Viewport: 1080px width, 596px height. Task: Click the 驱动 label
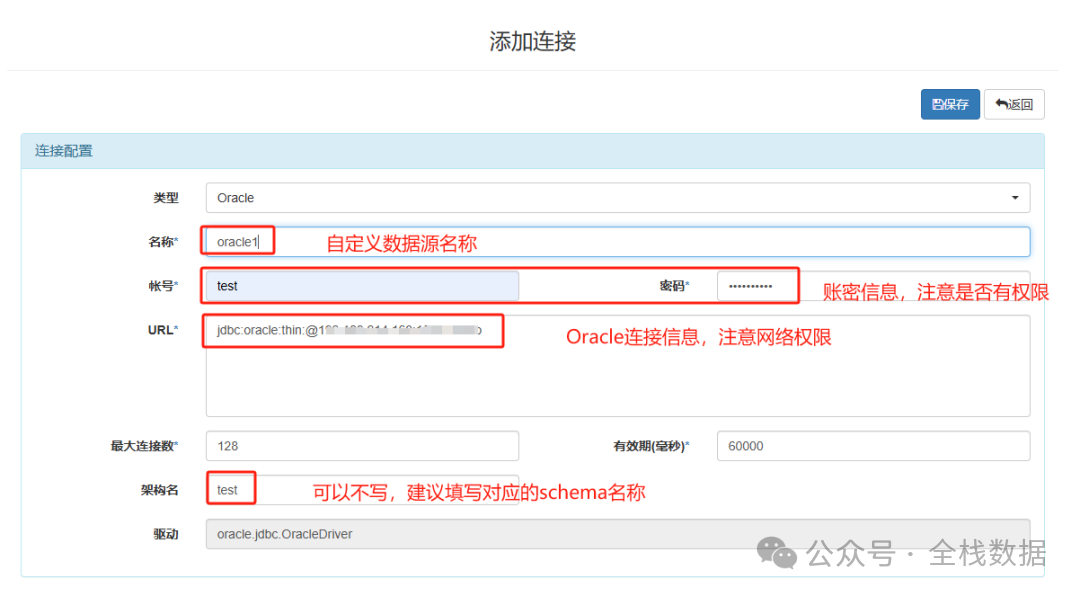165,534
